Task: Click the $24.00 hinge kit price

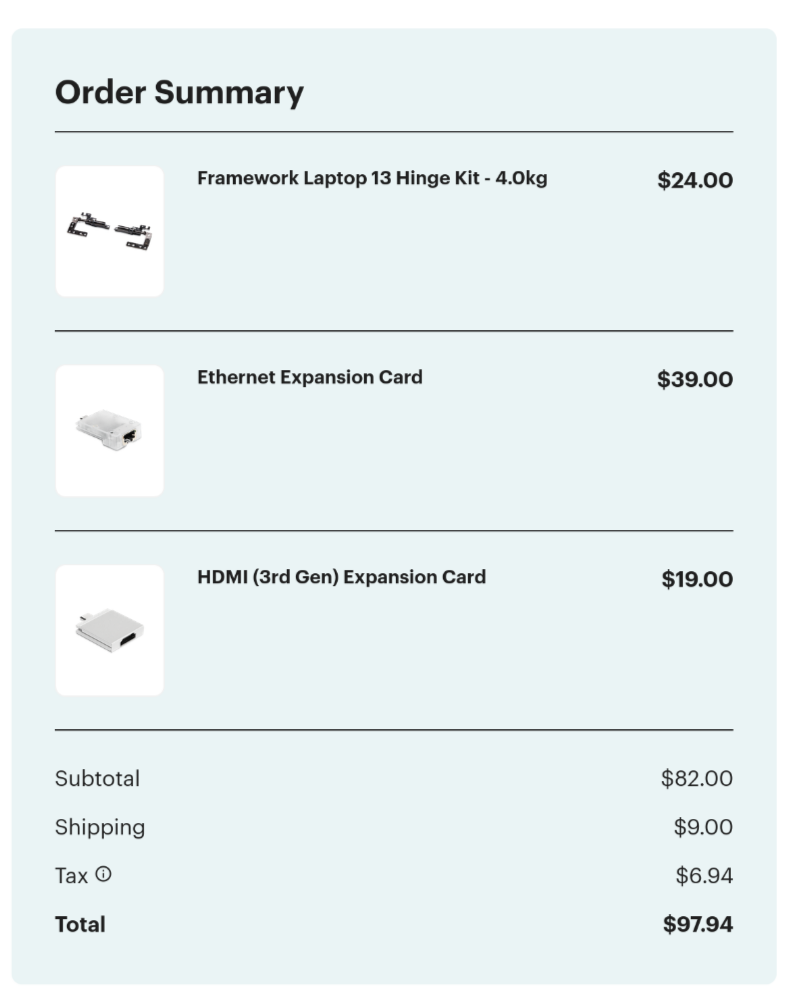Action: pos(695,180)
